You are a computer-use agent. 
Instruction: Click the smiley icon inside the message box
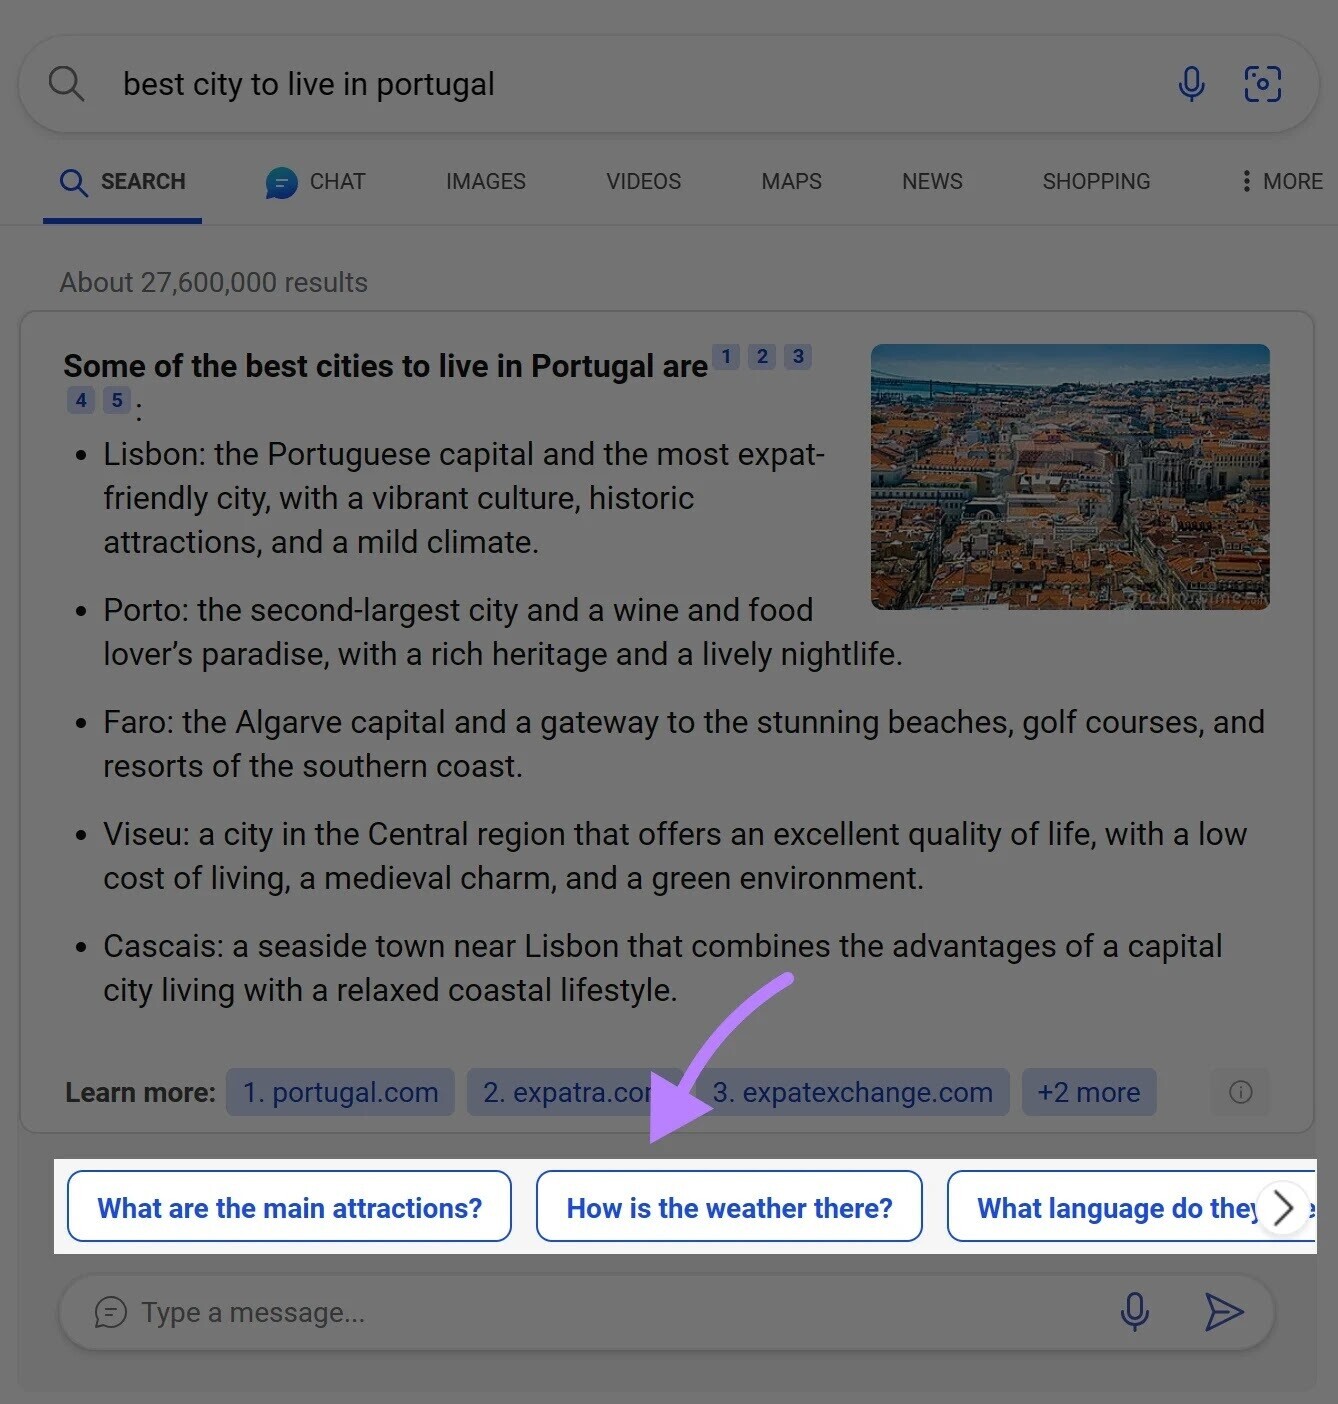tap(110, 1312)
